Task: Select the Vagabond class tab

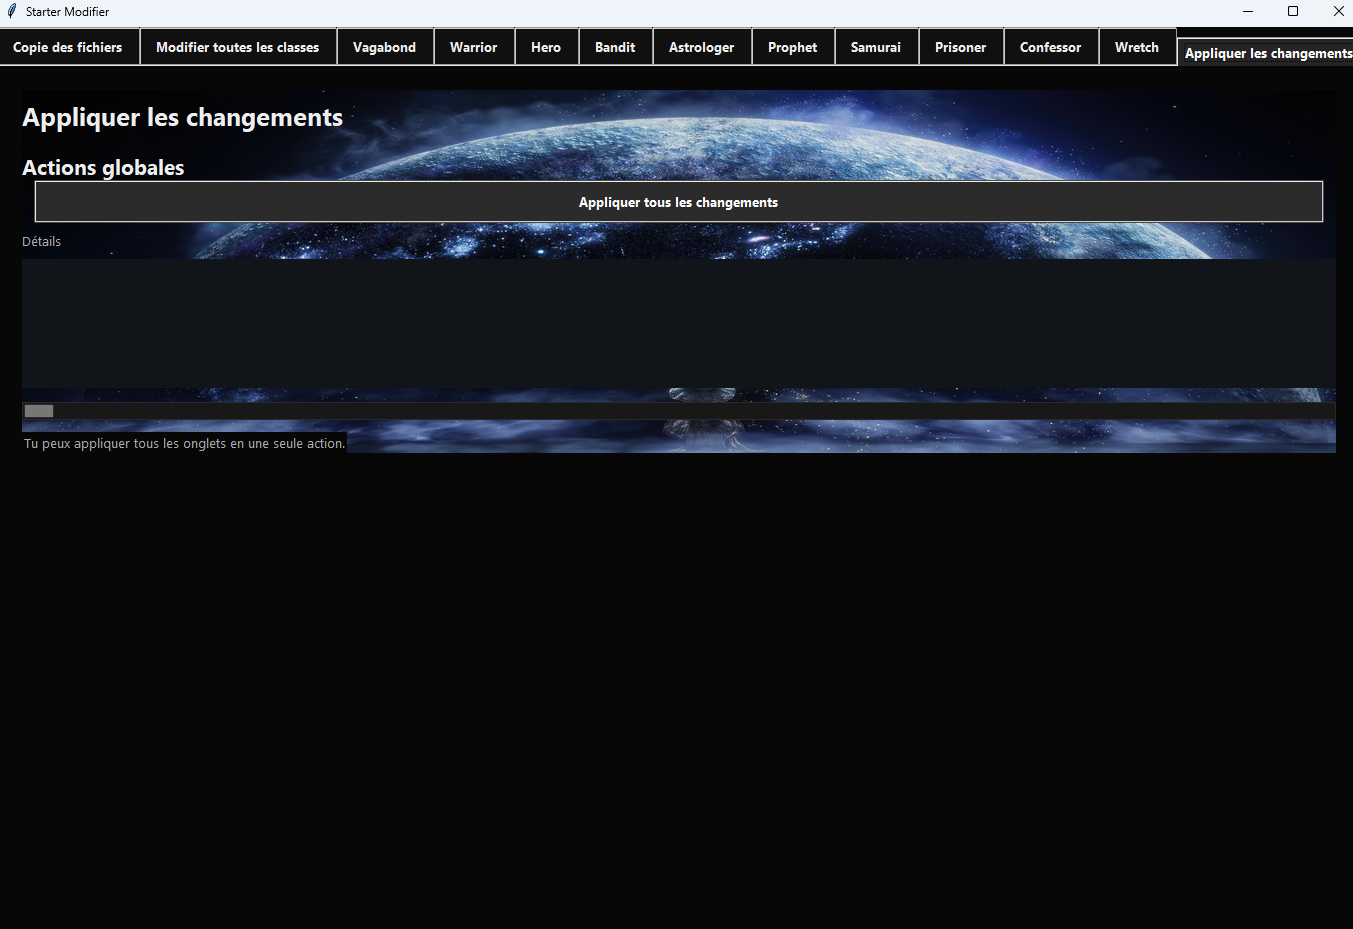Action: point(385,47)
